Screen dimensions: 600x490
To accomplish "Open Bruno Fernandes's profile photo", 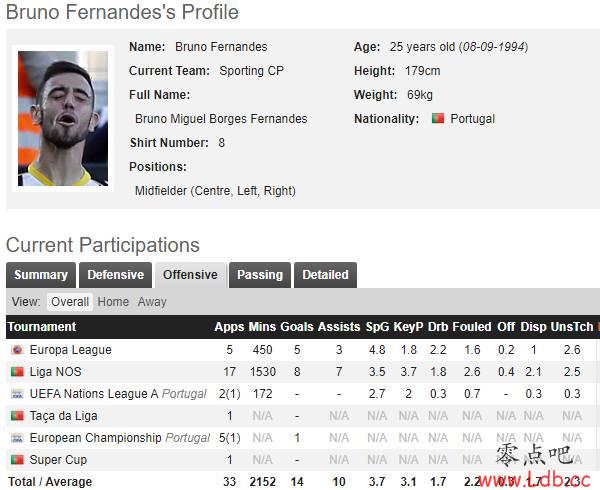I will pos(63,118).
